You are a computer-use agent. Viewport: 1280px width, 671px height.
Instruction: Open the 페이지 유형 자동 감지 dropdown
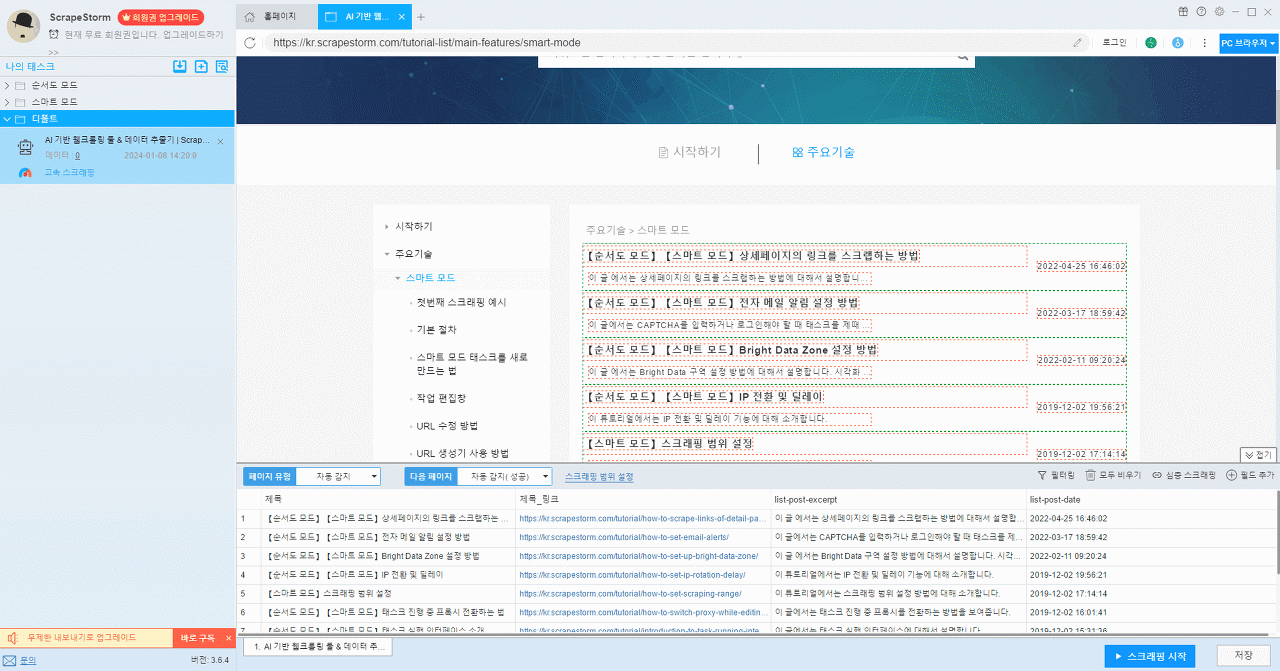tap(337, 477)
